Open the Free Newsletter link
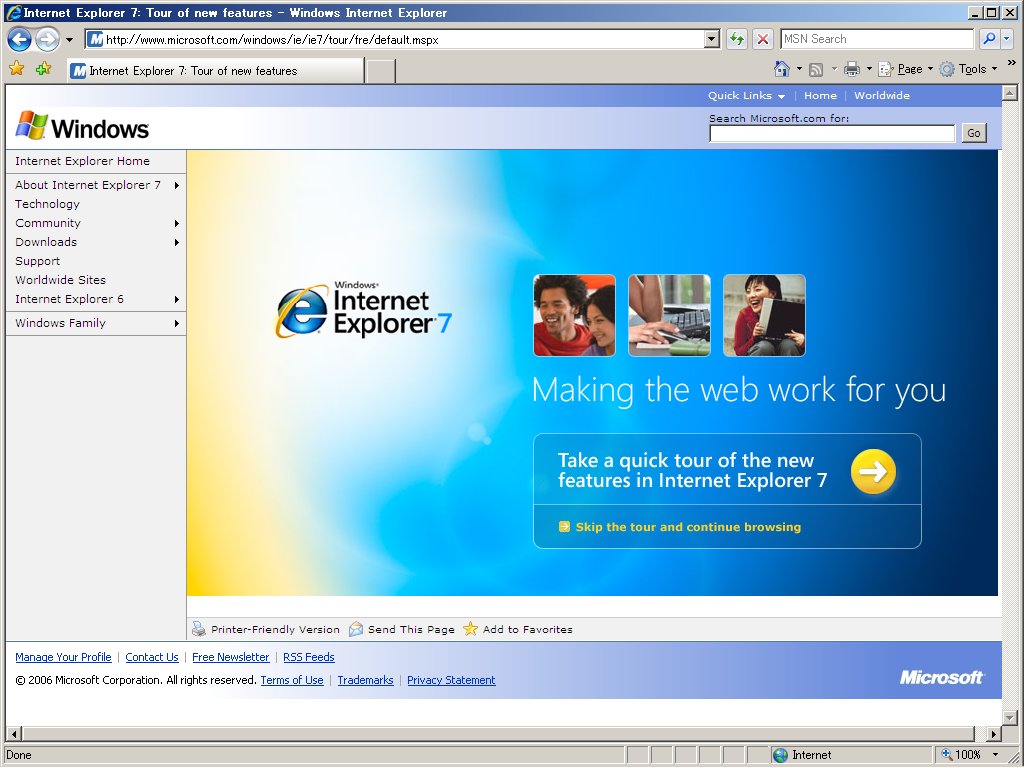 coord(231,657)
